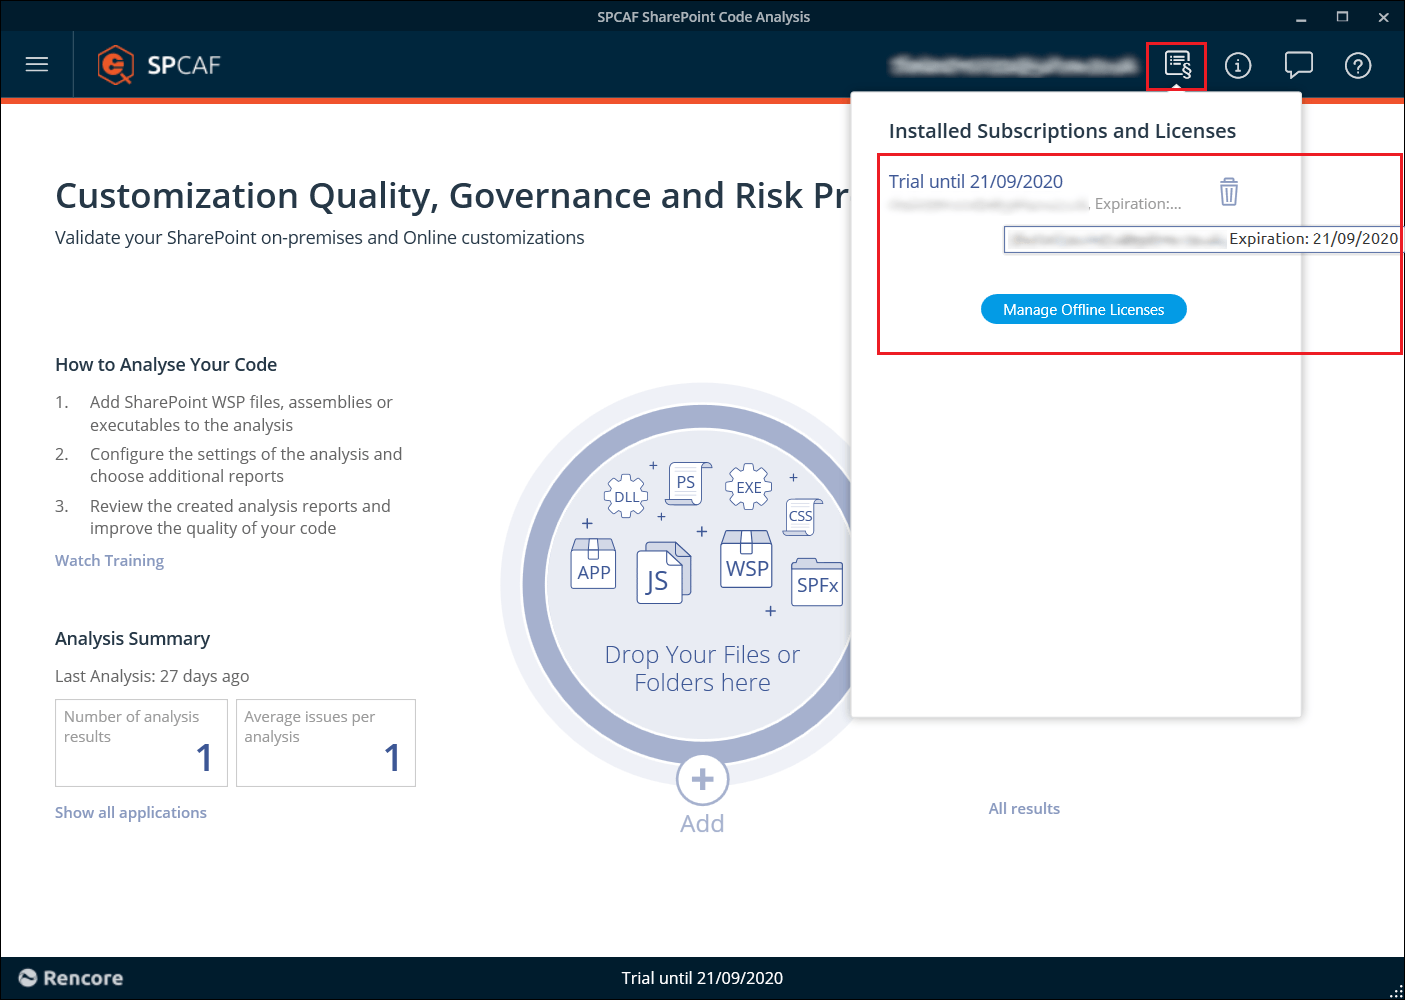Click the WSP package icon
This screenshot has width=1405, height=1000.
coord(747,559)
